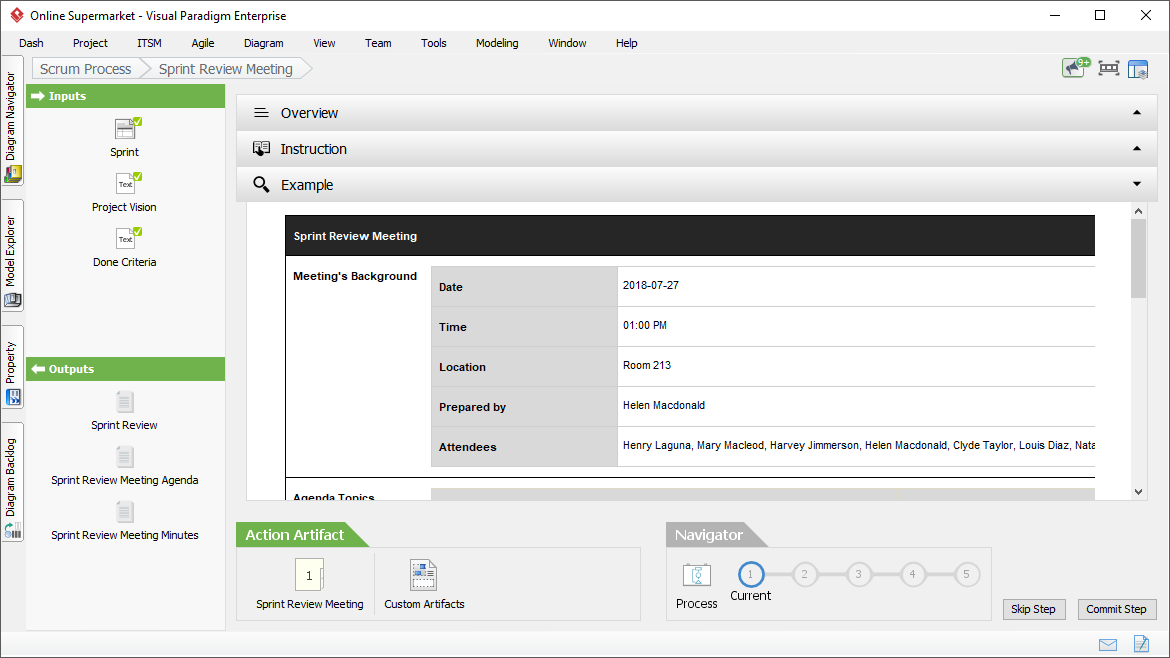This screenshot has width=1170, height=658.
Task: Open the Sprint Review output icon
Action: point(125,402)
